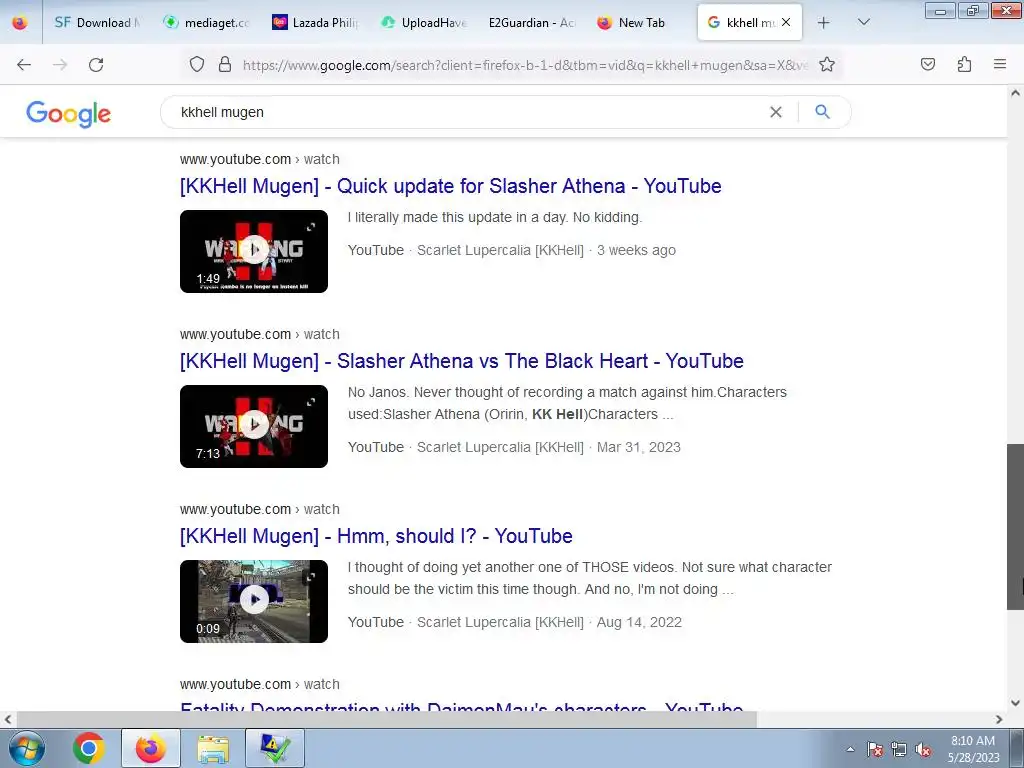Viewport: 1024px width, 768px height.
Task: Open Save to Pocket icon
Action: pyautogui.click(x=928, y=64)
